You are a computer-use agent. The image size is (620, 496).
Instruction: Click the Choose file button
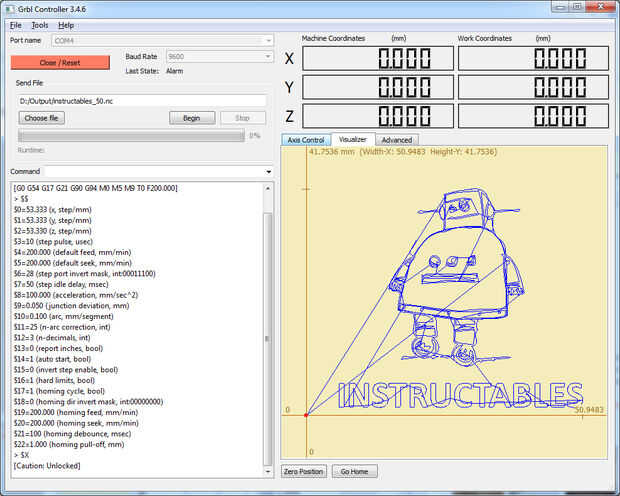tap(42, 118)
